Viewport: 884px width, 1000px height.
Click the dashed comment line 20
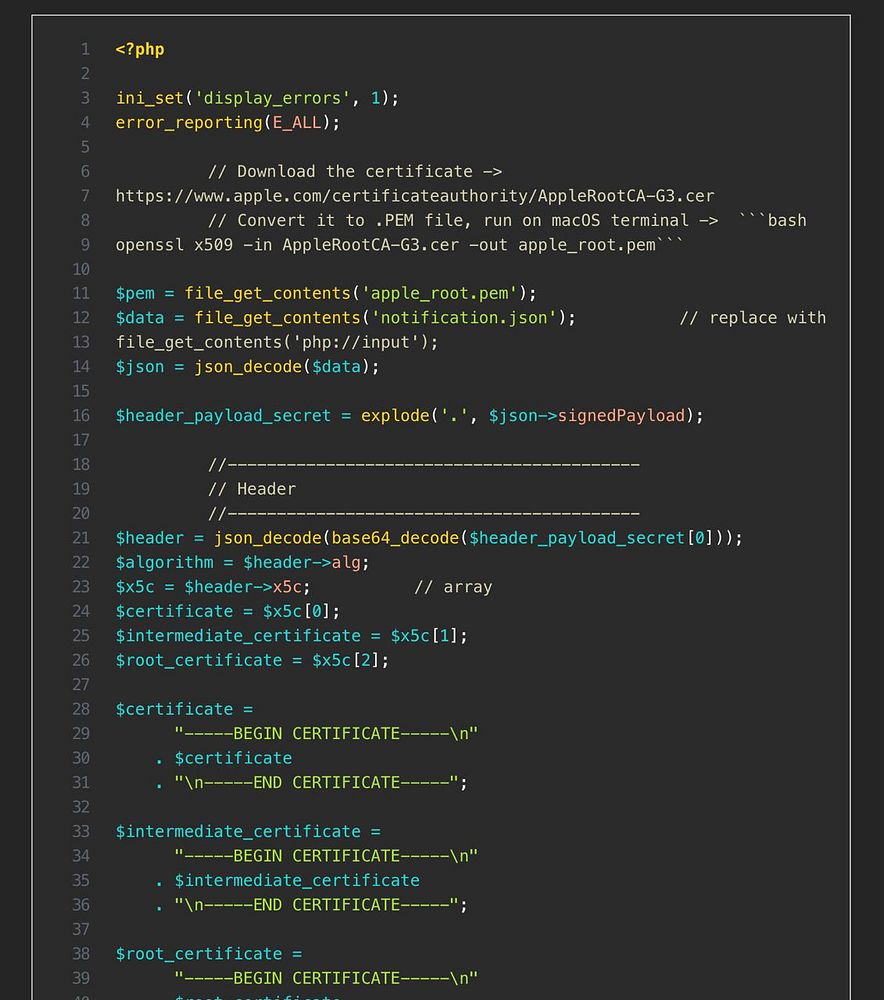click(424, 513)
